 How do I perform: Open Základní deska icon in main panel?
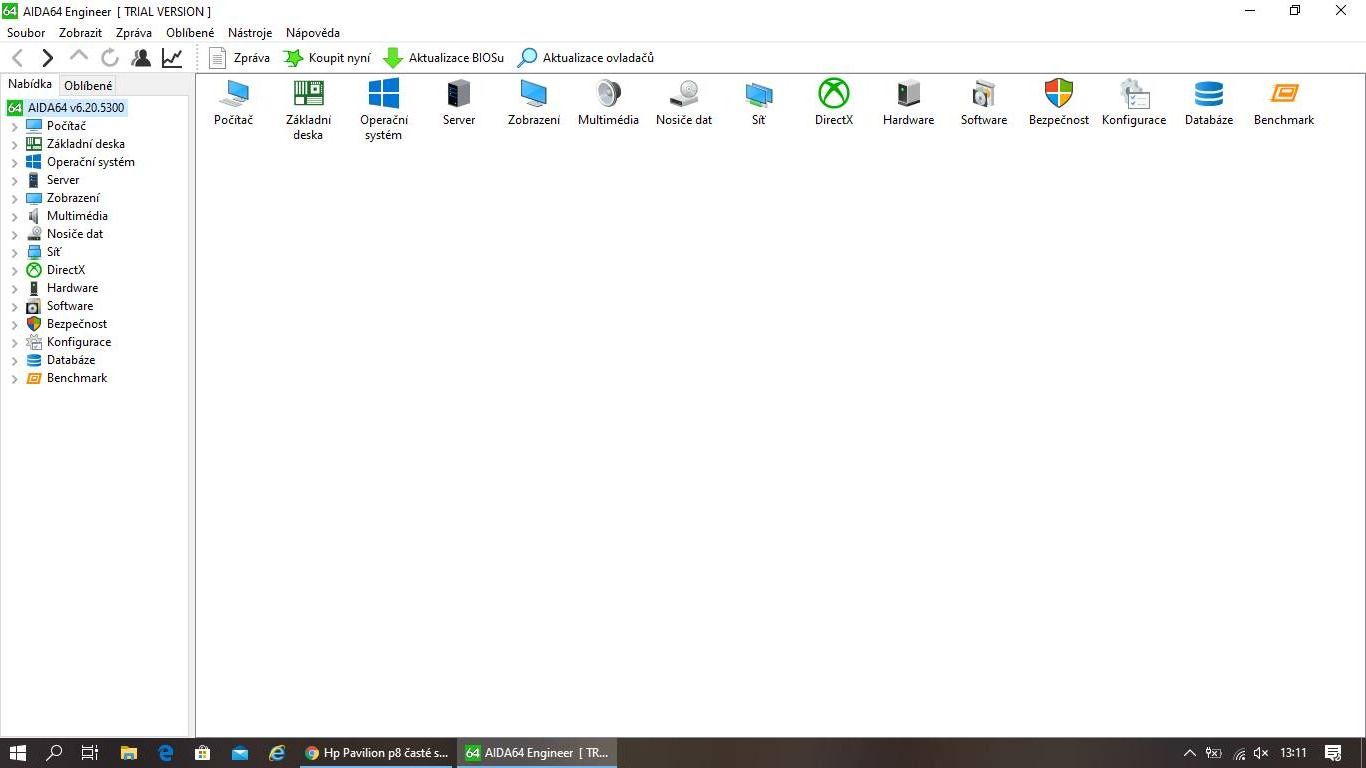pyautogui.click(x=308, y=94)
